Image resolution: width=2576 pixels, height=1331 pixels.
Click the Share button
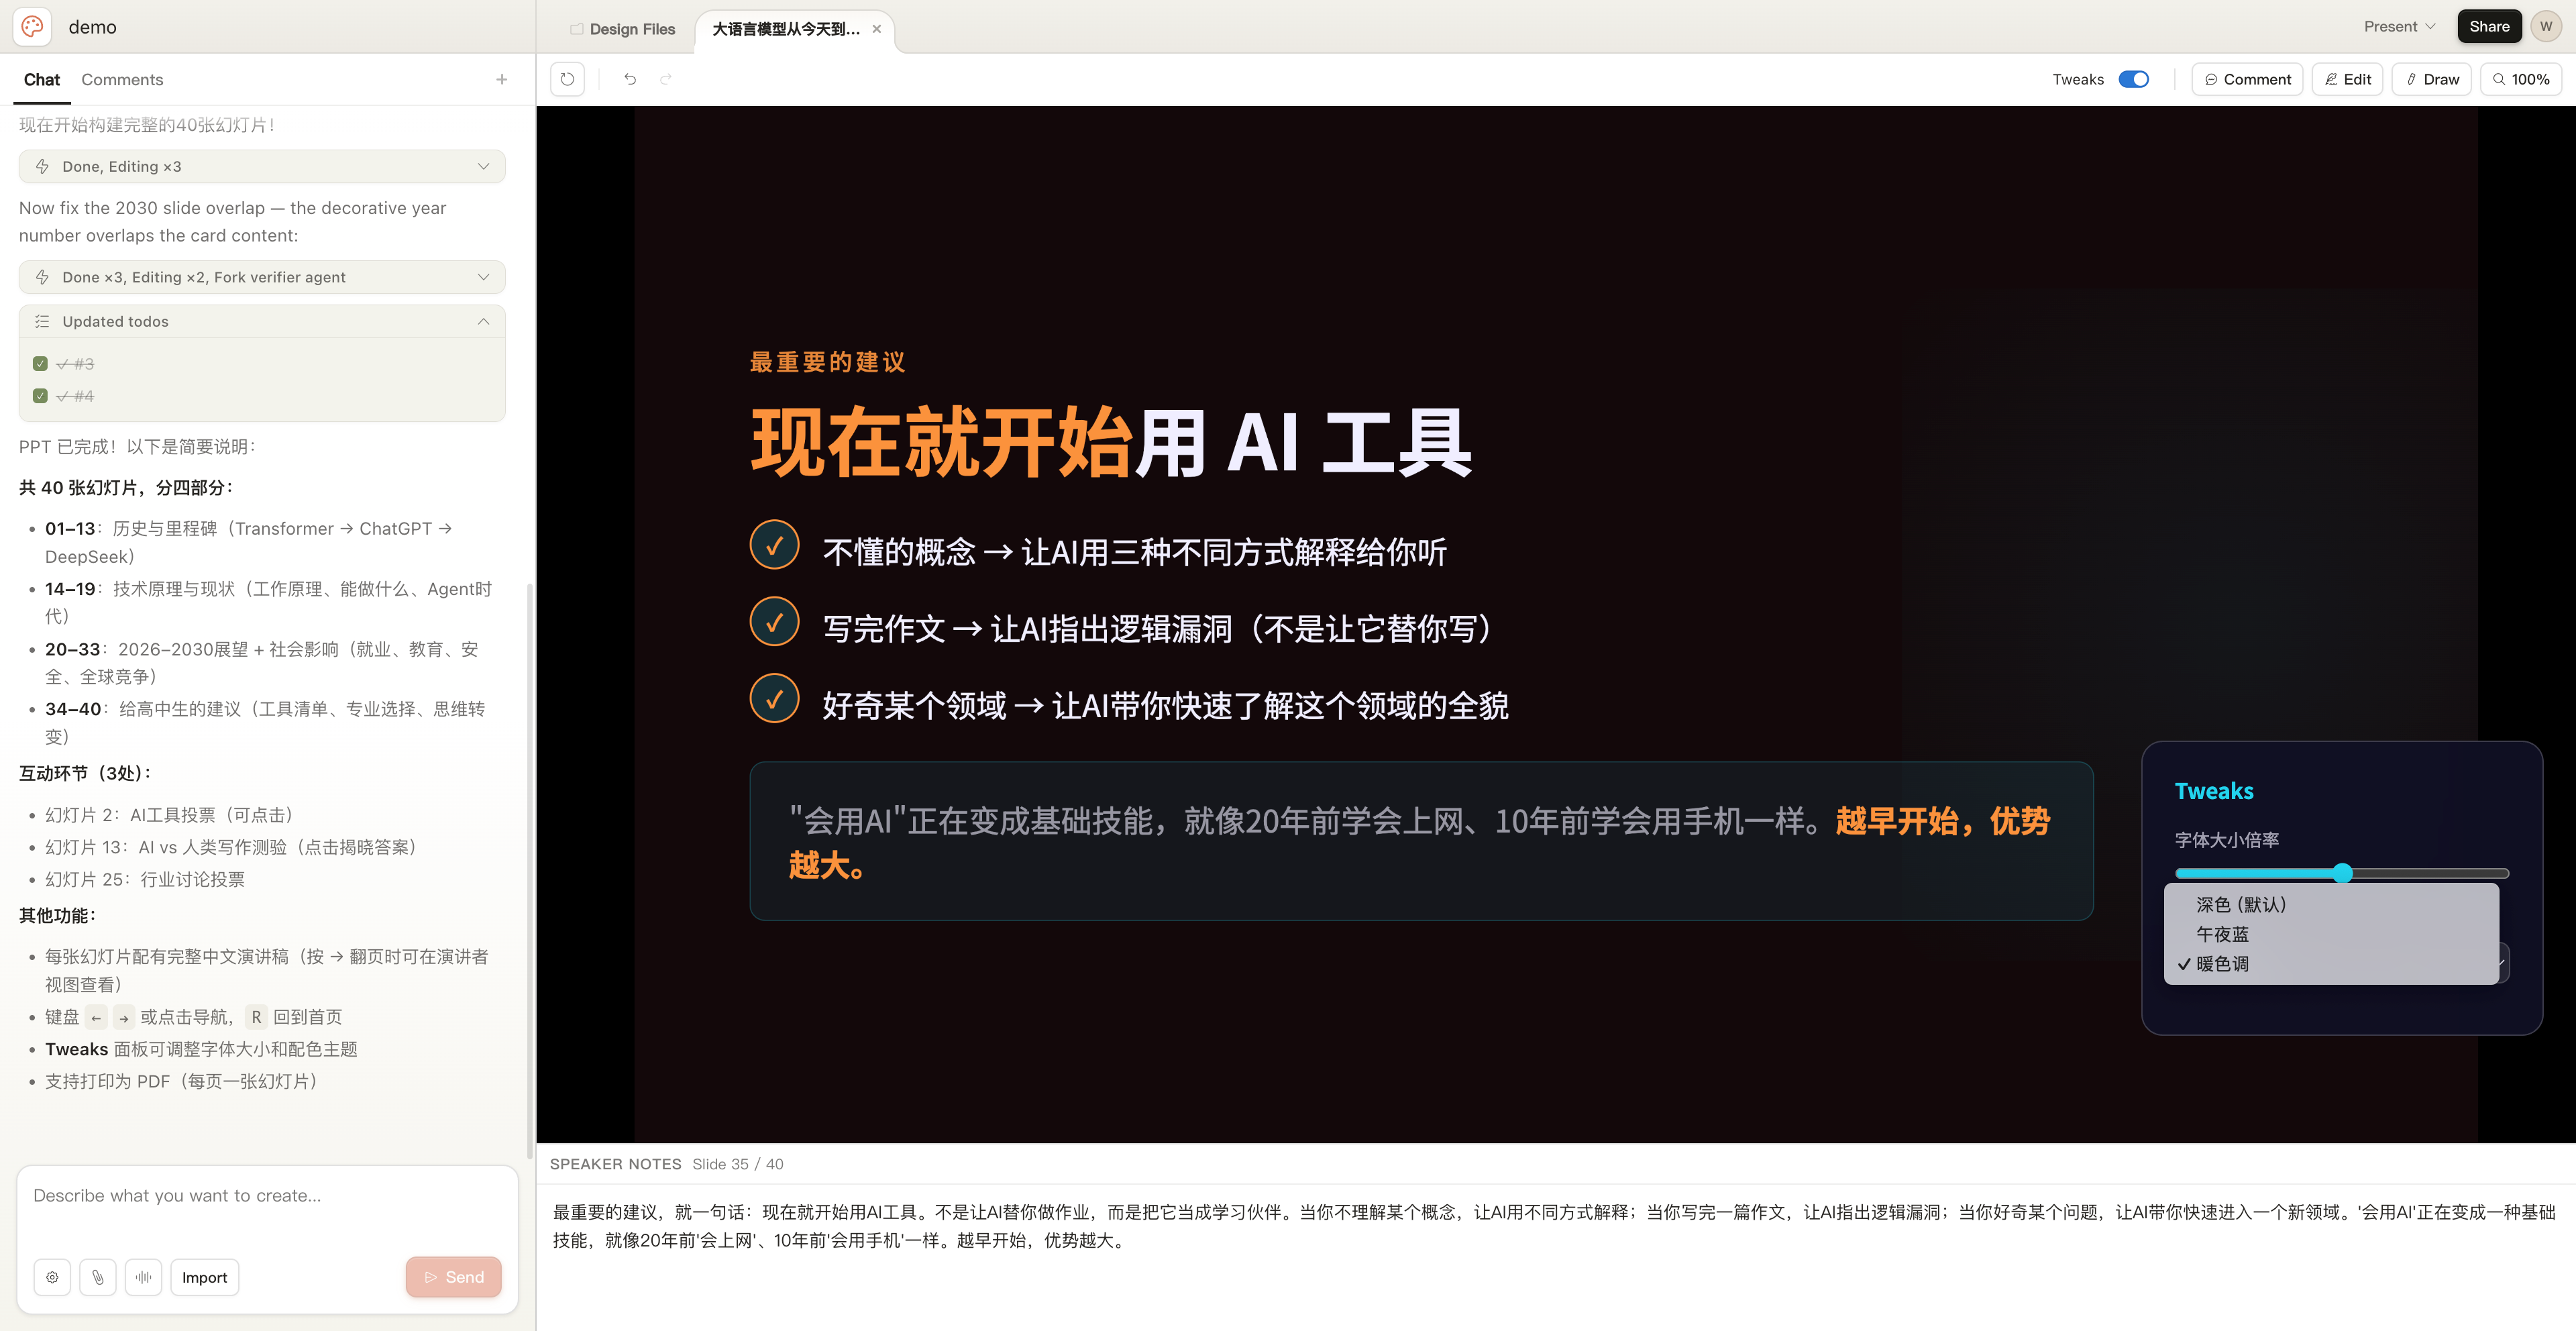[x=2488, y=27]
